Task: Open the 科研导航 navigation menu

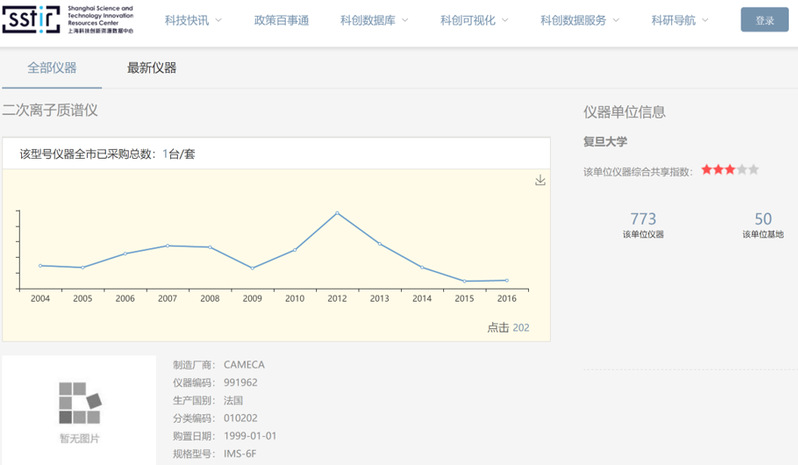Action: [679, 20]
